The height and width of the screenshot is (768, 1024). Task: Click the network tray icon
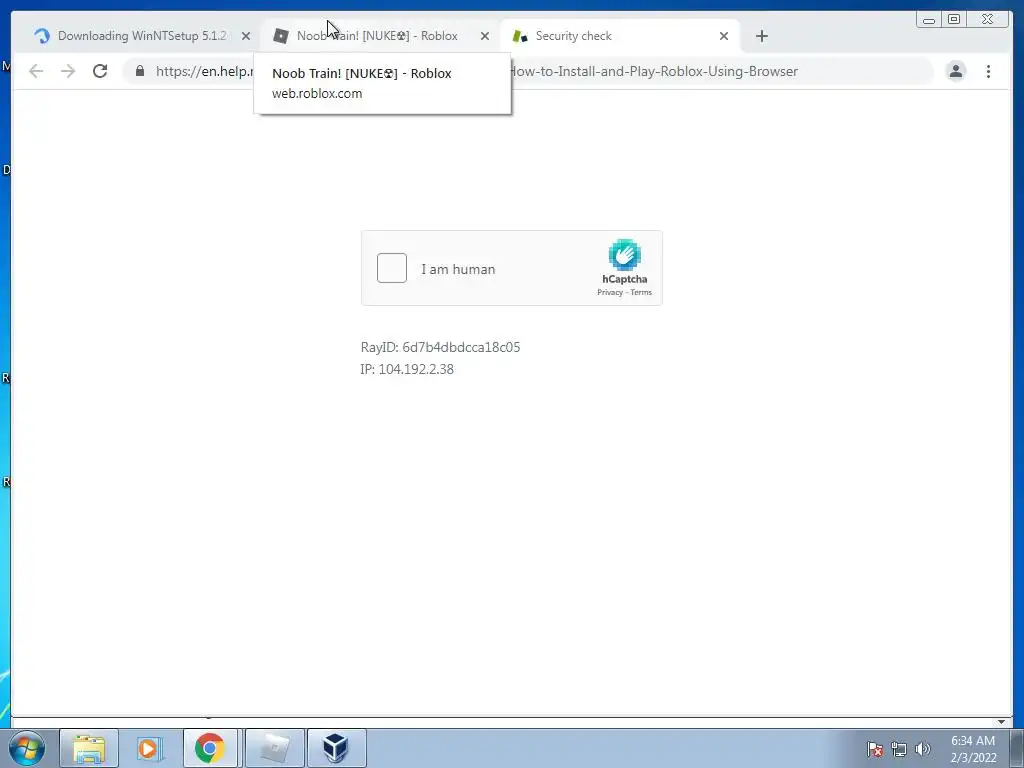pos(899,749)
